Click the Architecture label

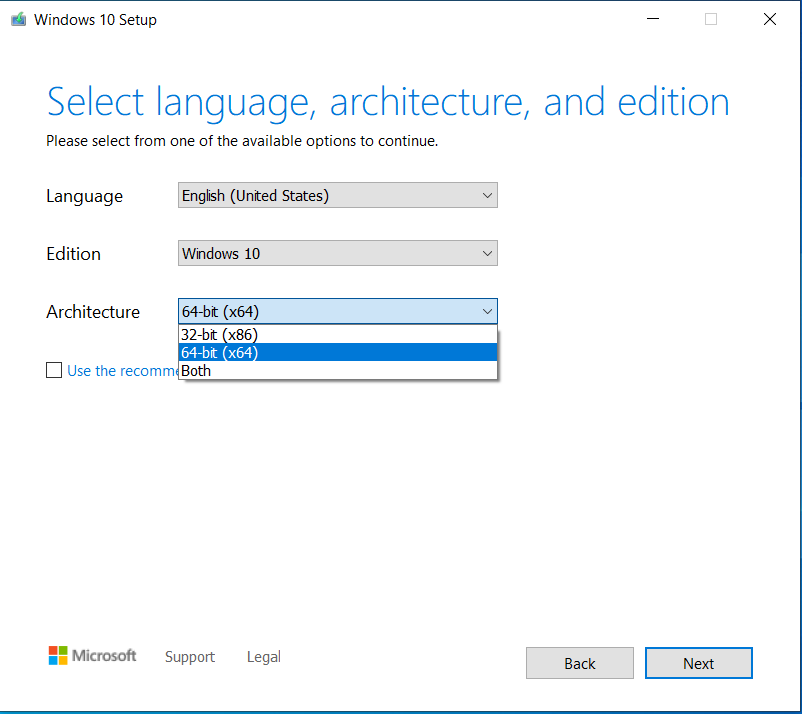[x=93, y=311]
